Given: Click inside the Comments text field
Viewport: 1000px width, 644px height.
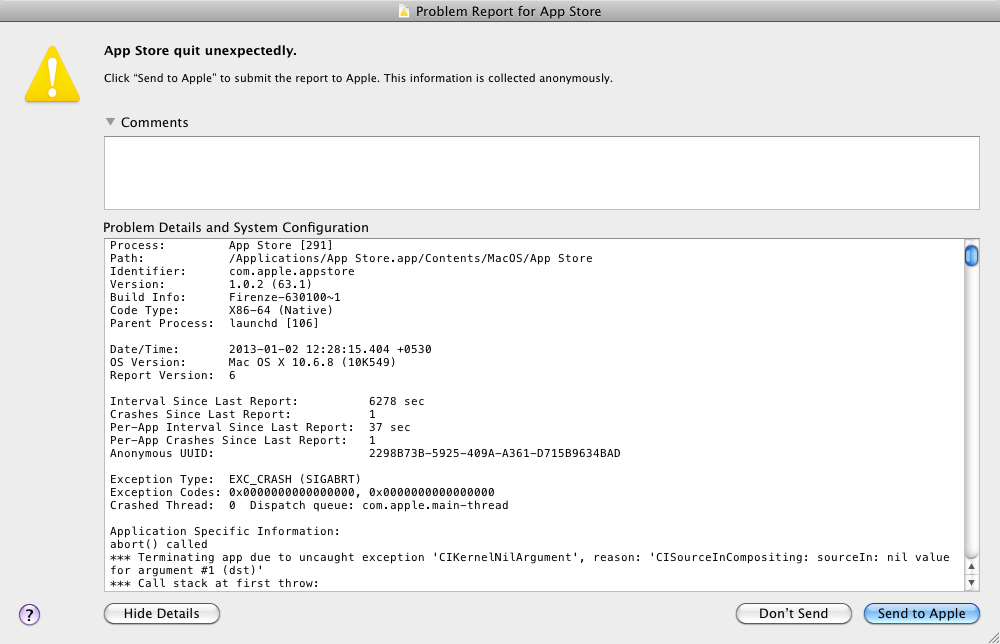Looking at the screenshot, I should 541,173.
